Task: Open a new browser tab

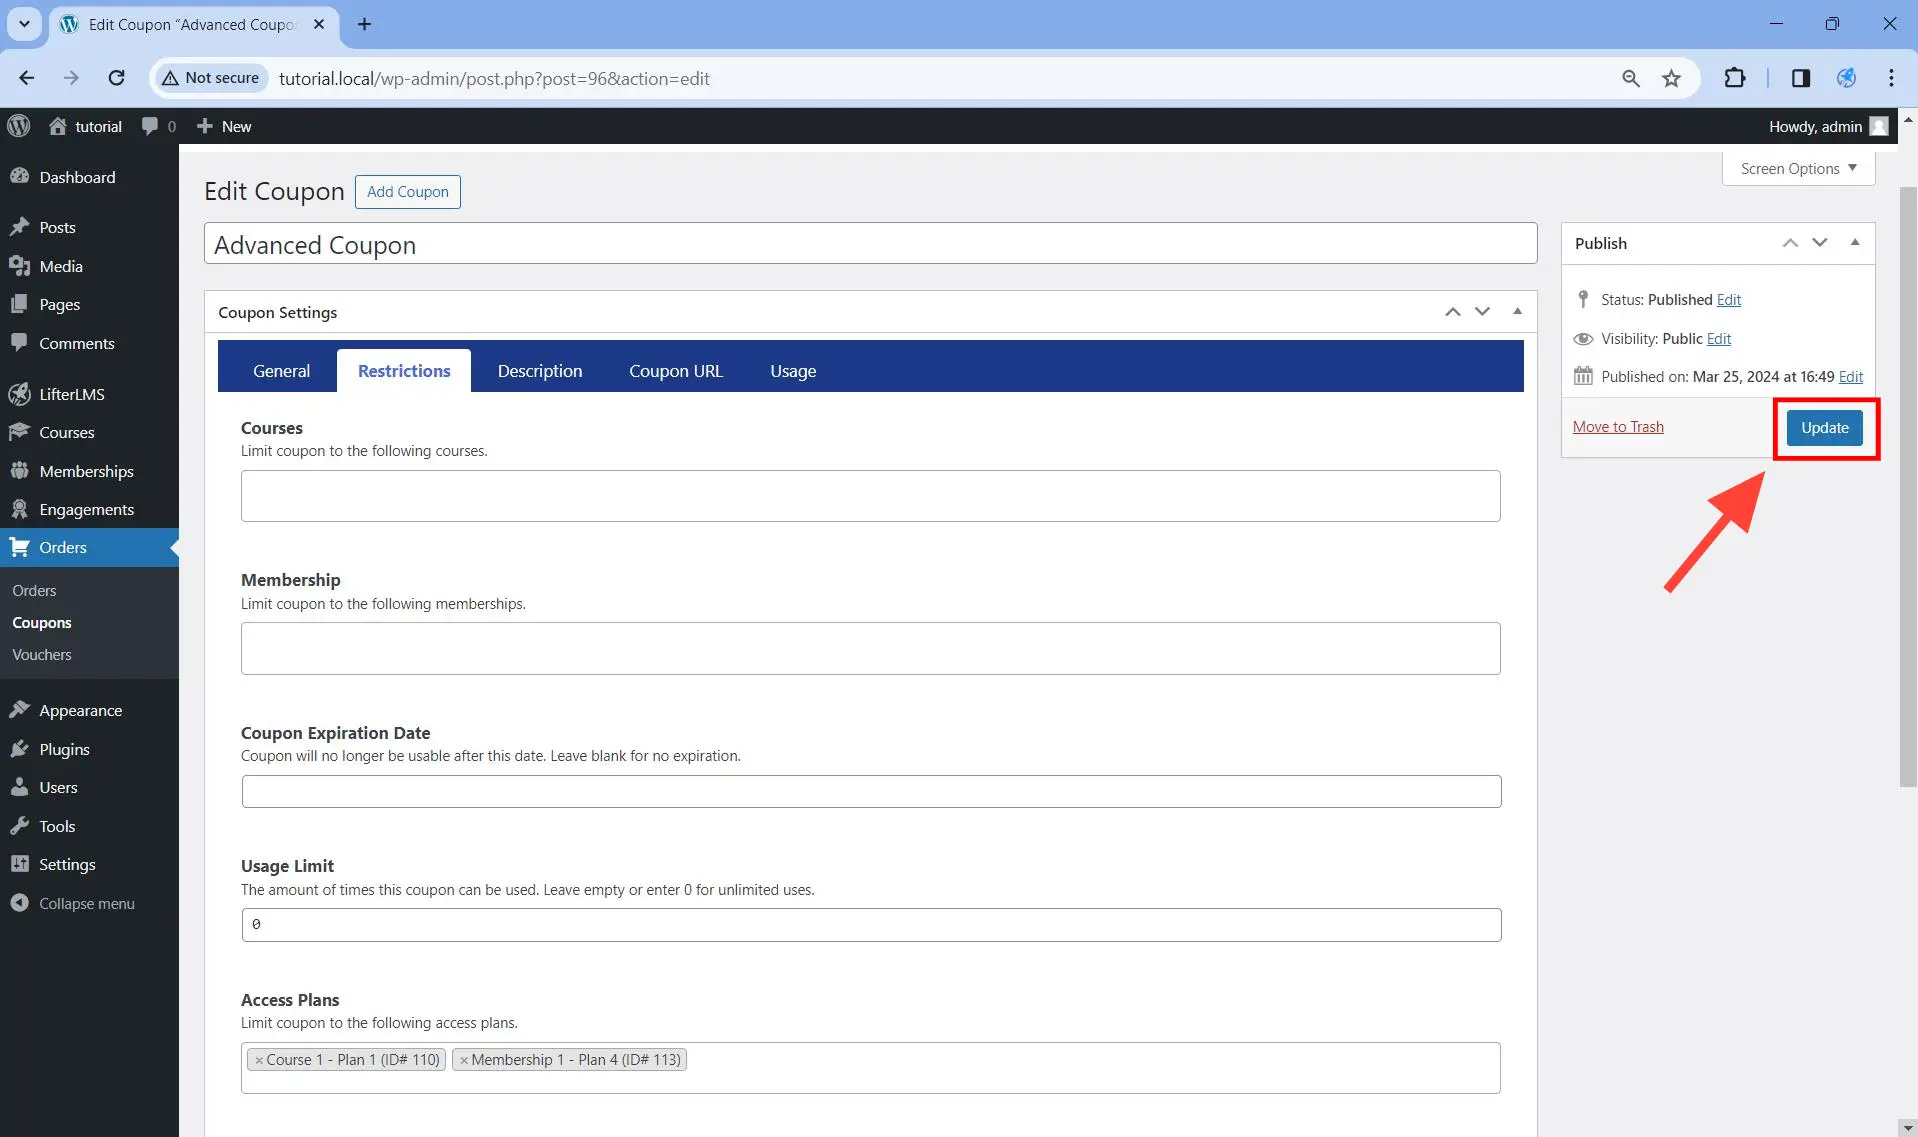Action: pos(364,24)
